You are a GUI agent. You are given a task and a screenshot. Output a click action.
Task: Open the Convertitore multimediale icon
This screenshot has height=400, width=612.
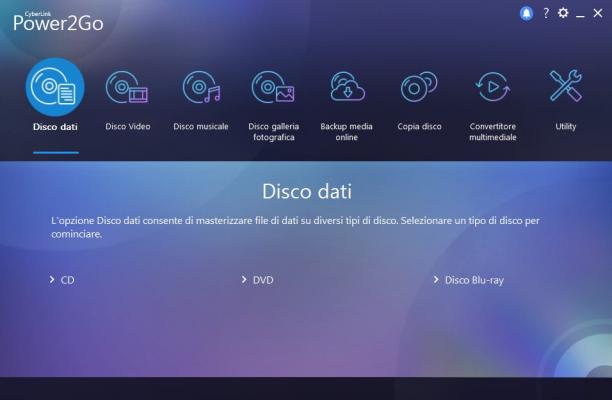493,87
